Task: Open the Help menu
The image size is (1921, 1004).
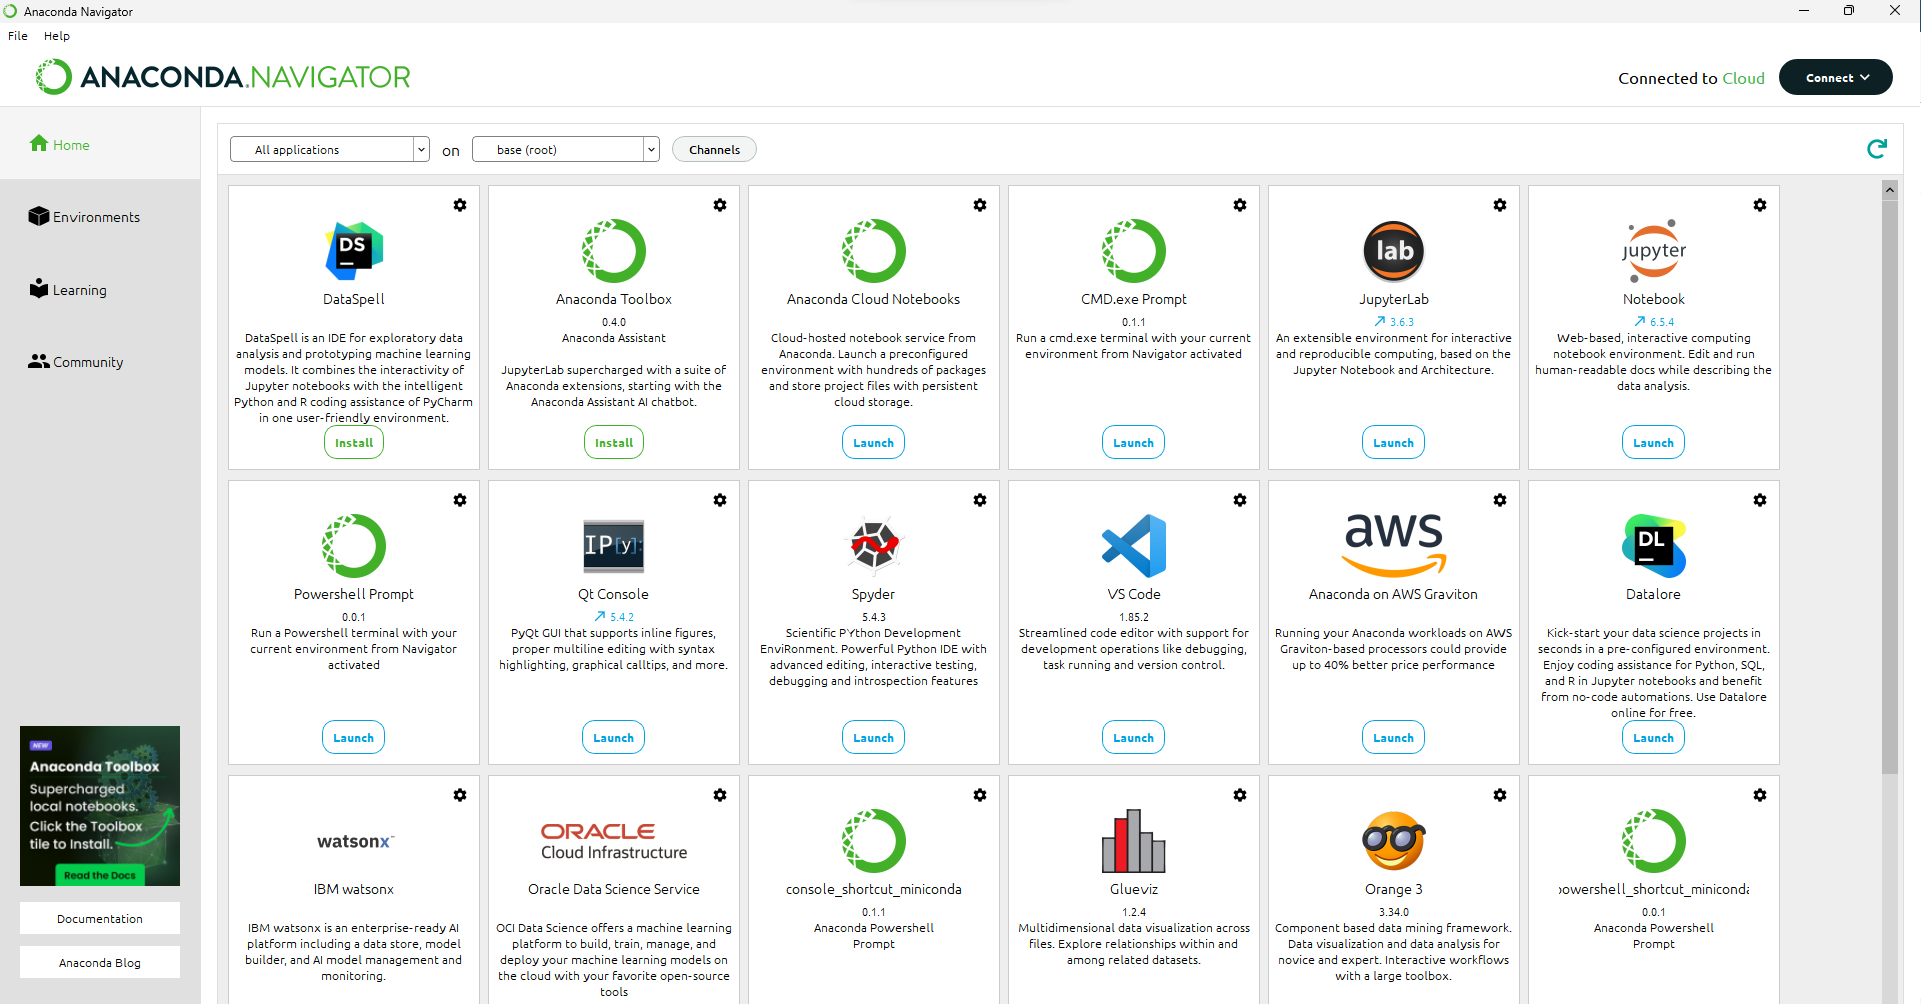Action: (57, 36)
